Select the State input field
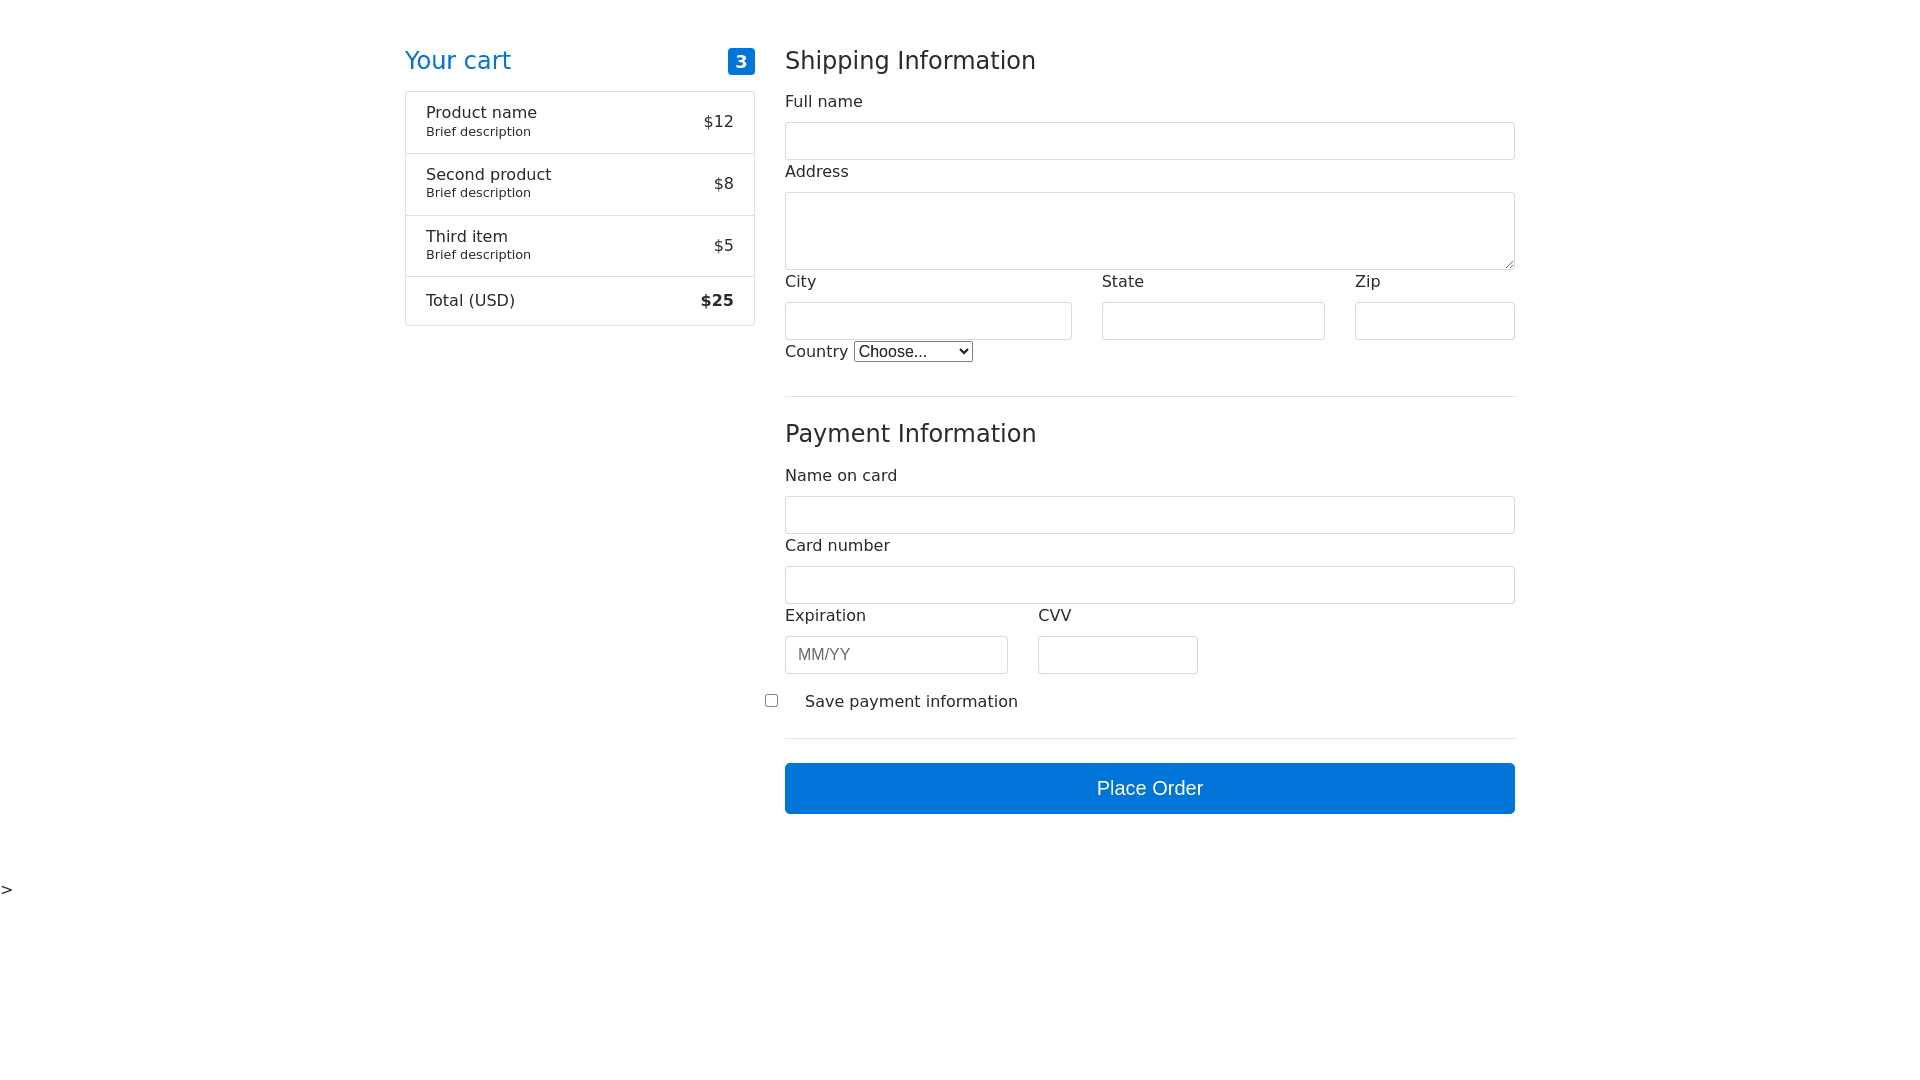This screenshot has width=1920, height=1080. click(x=1213, y=321)
